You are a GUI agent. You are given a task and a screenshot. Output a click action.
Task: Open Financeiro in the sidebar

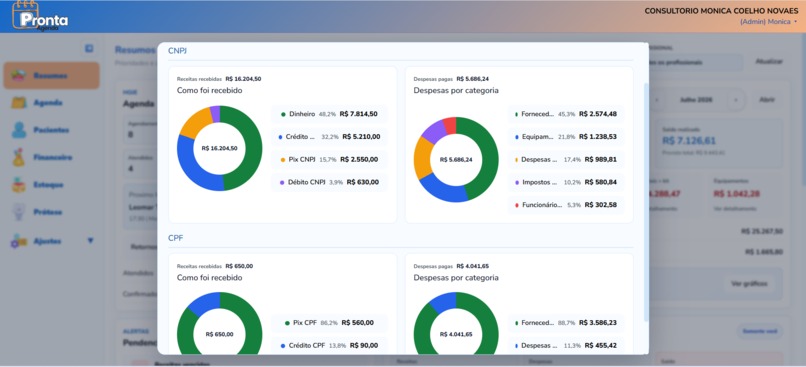point(51,157)
